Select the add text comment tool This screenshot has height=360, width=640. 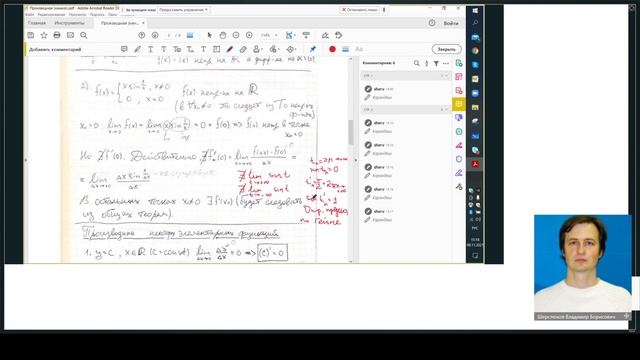point(203,49)
